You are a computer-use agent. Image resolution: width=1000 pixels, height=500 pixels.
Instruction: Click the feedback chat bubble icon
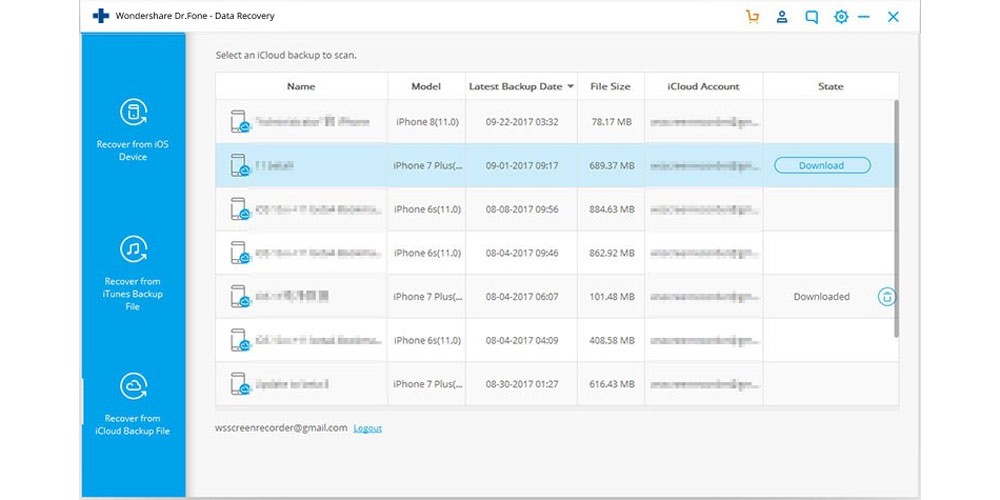pyautogui.click(x=811, y=17)
